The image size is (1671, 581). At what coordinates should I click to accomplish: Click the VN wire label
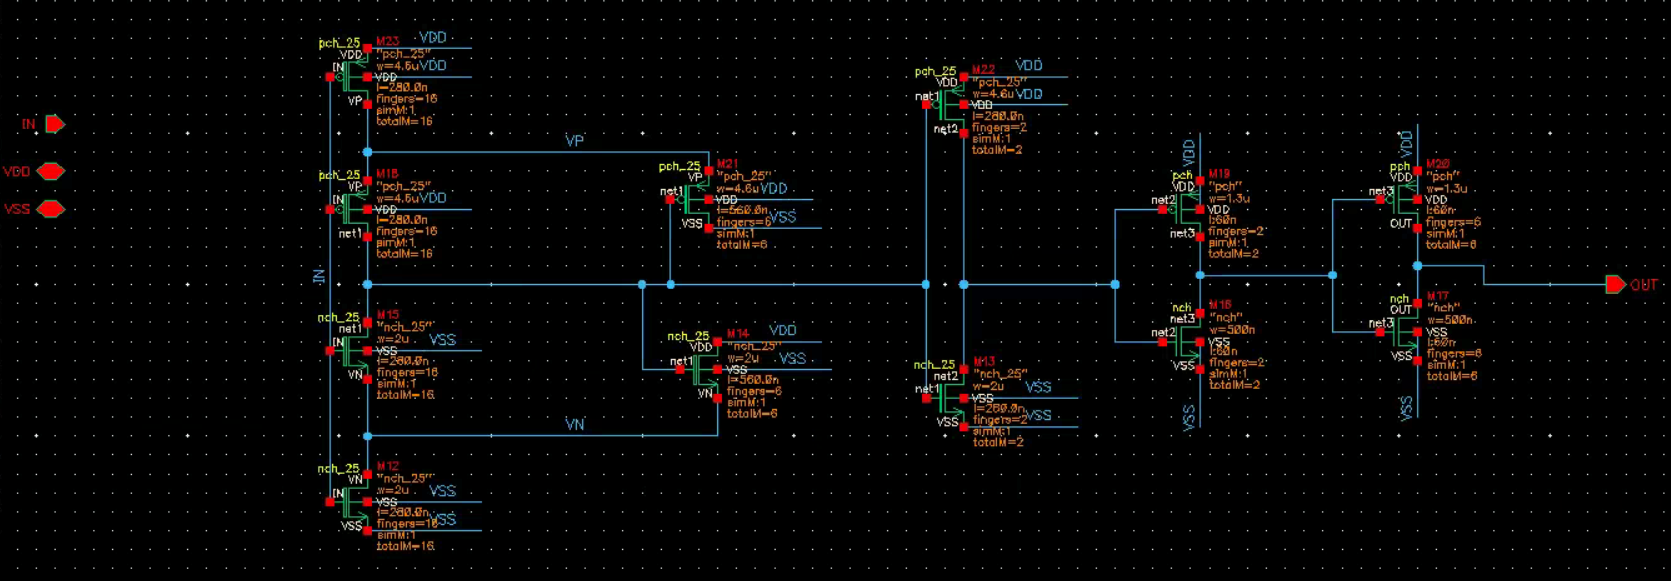(575, 425)
